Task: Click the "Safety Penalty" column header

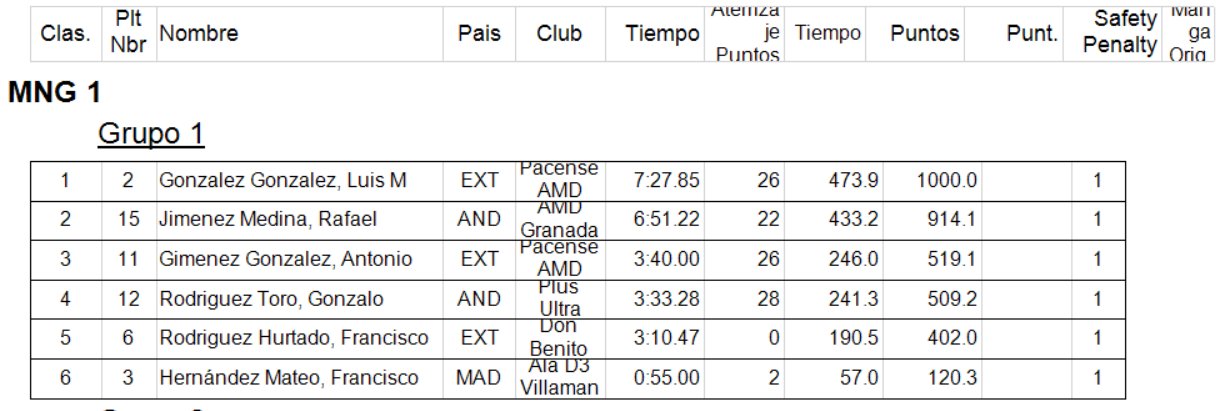Action: click(x=1125, y=33)
